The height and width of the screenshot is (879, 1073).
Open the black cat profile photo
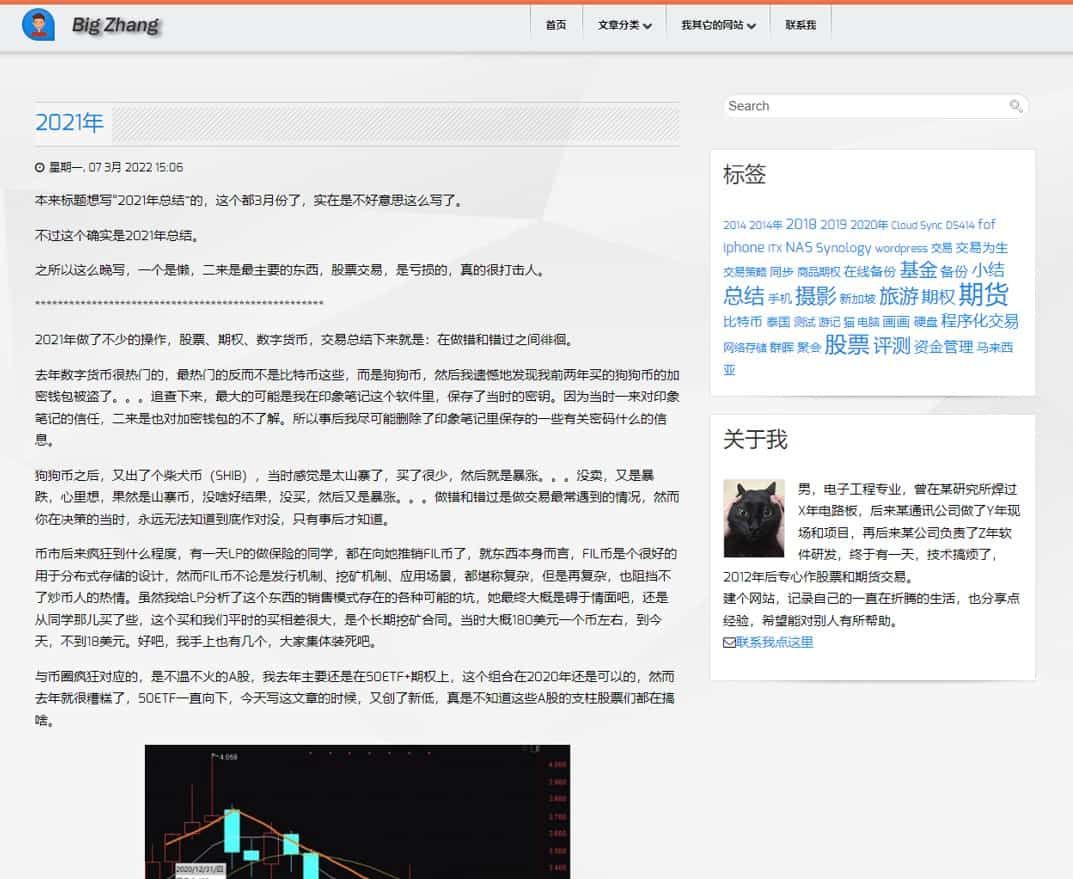pyautogui.click(x=754, y=518)
